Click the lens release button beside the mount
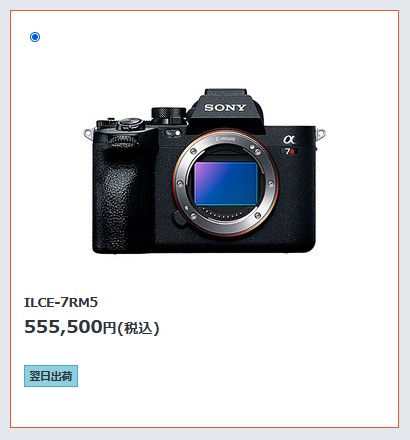This screenshot has height=440, width=410. tap(179, 218)
